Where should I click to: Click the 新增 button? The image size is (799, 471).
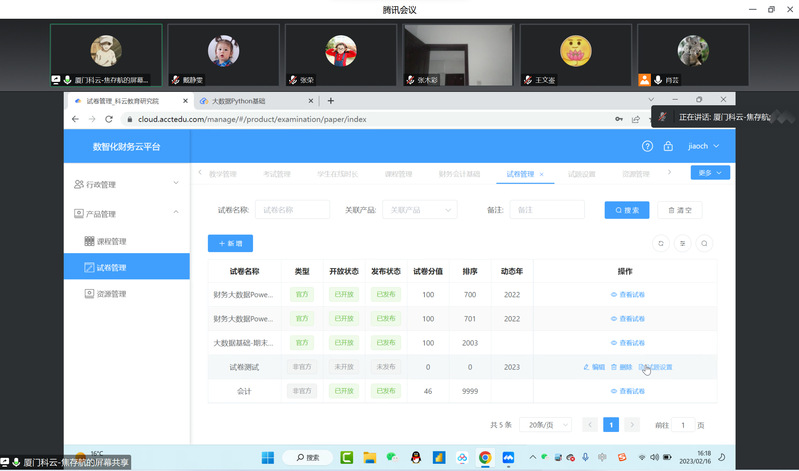pos(230,243)
